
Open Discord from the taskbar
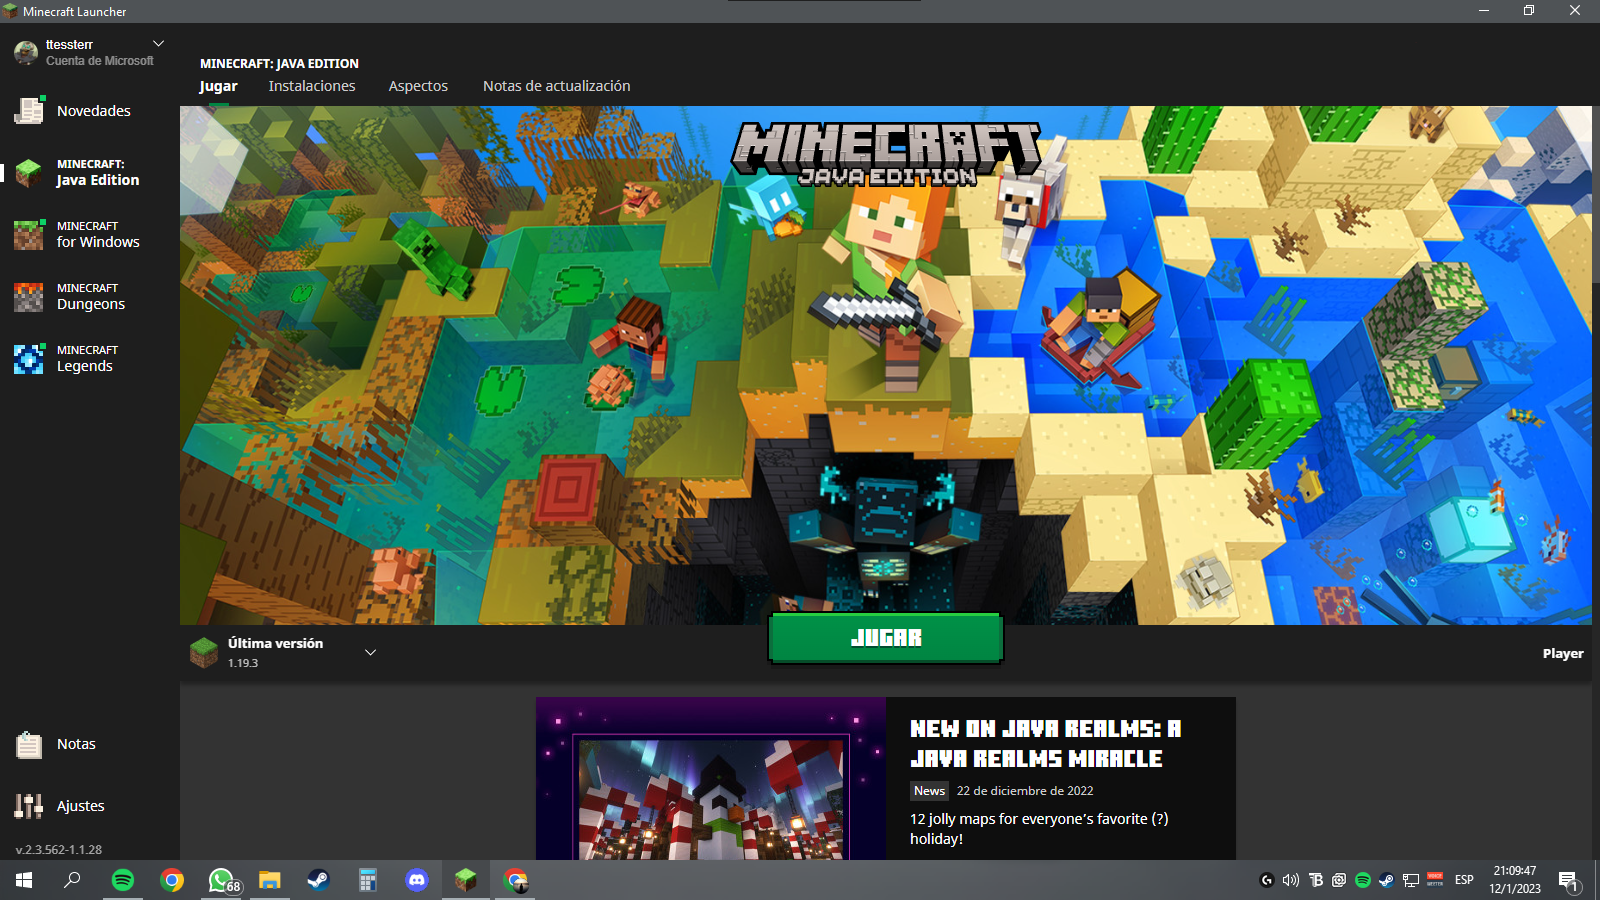point(417,880)
